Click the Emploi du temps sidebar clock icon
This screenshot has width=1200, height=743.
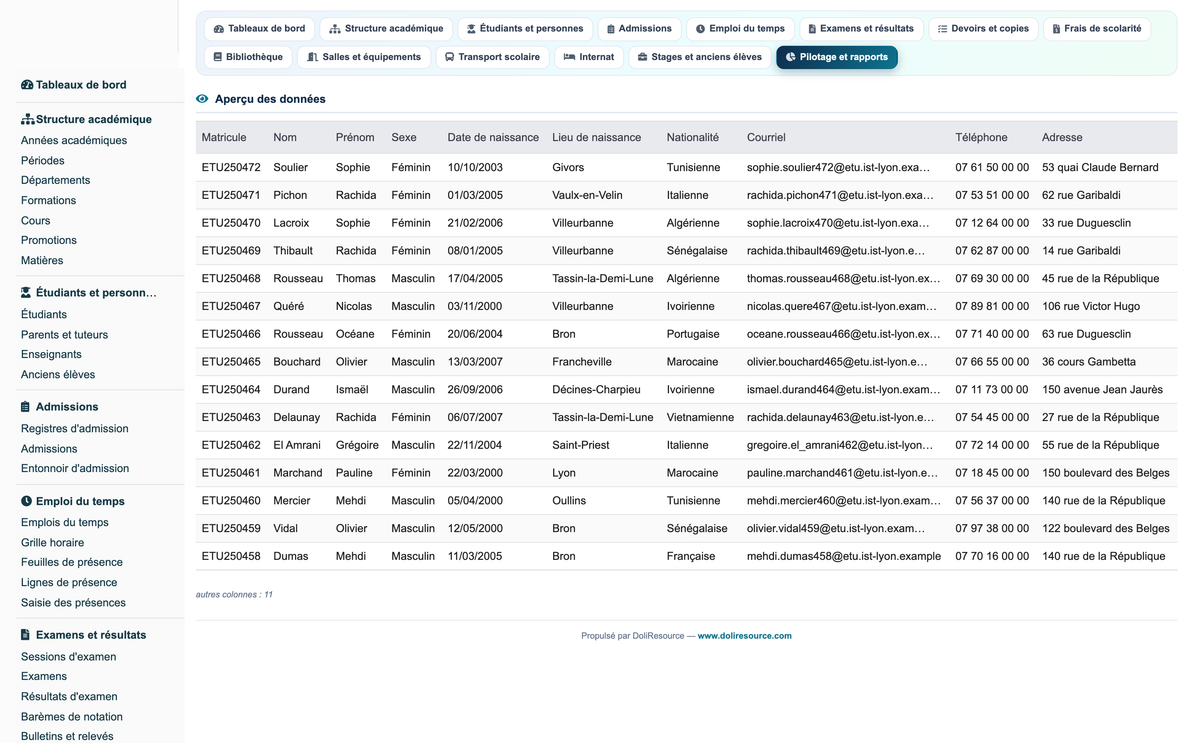(x=26, y=501)
